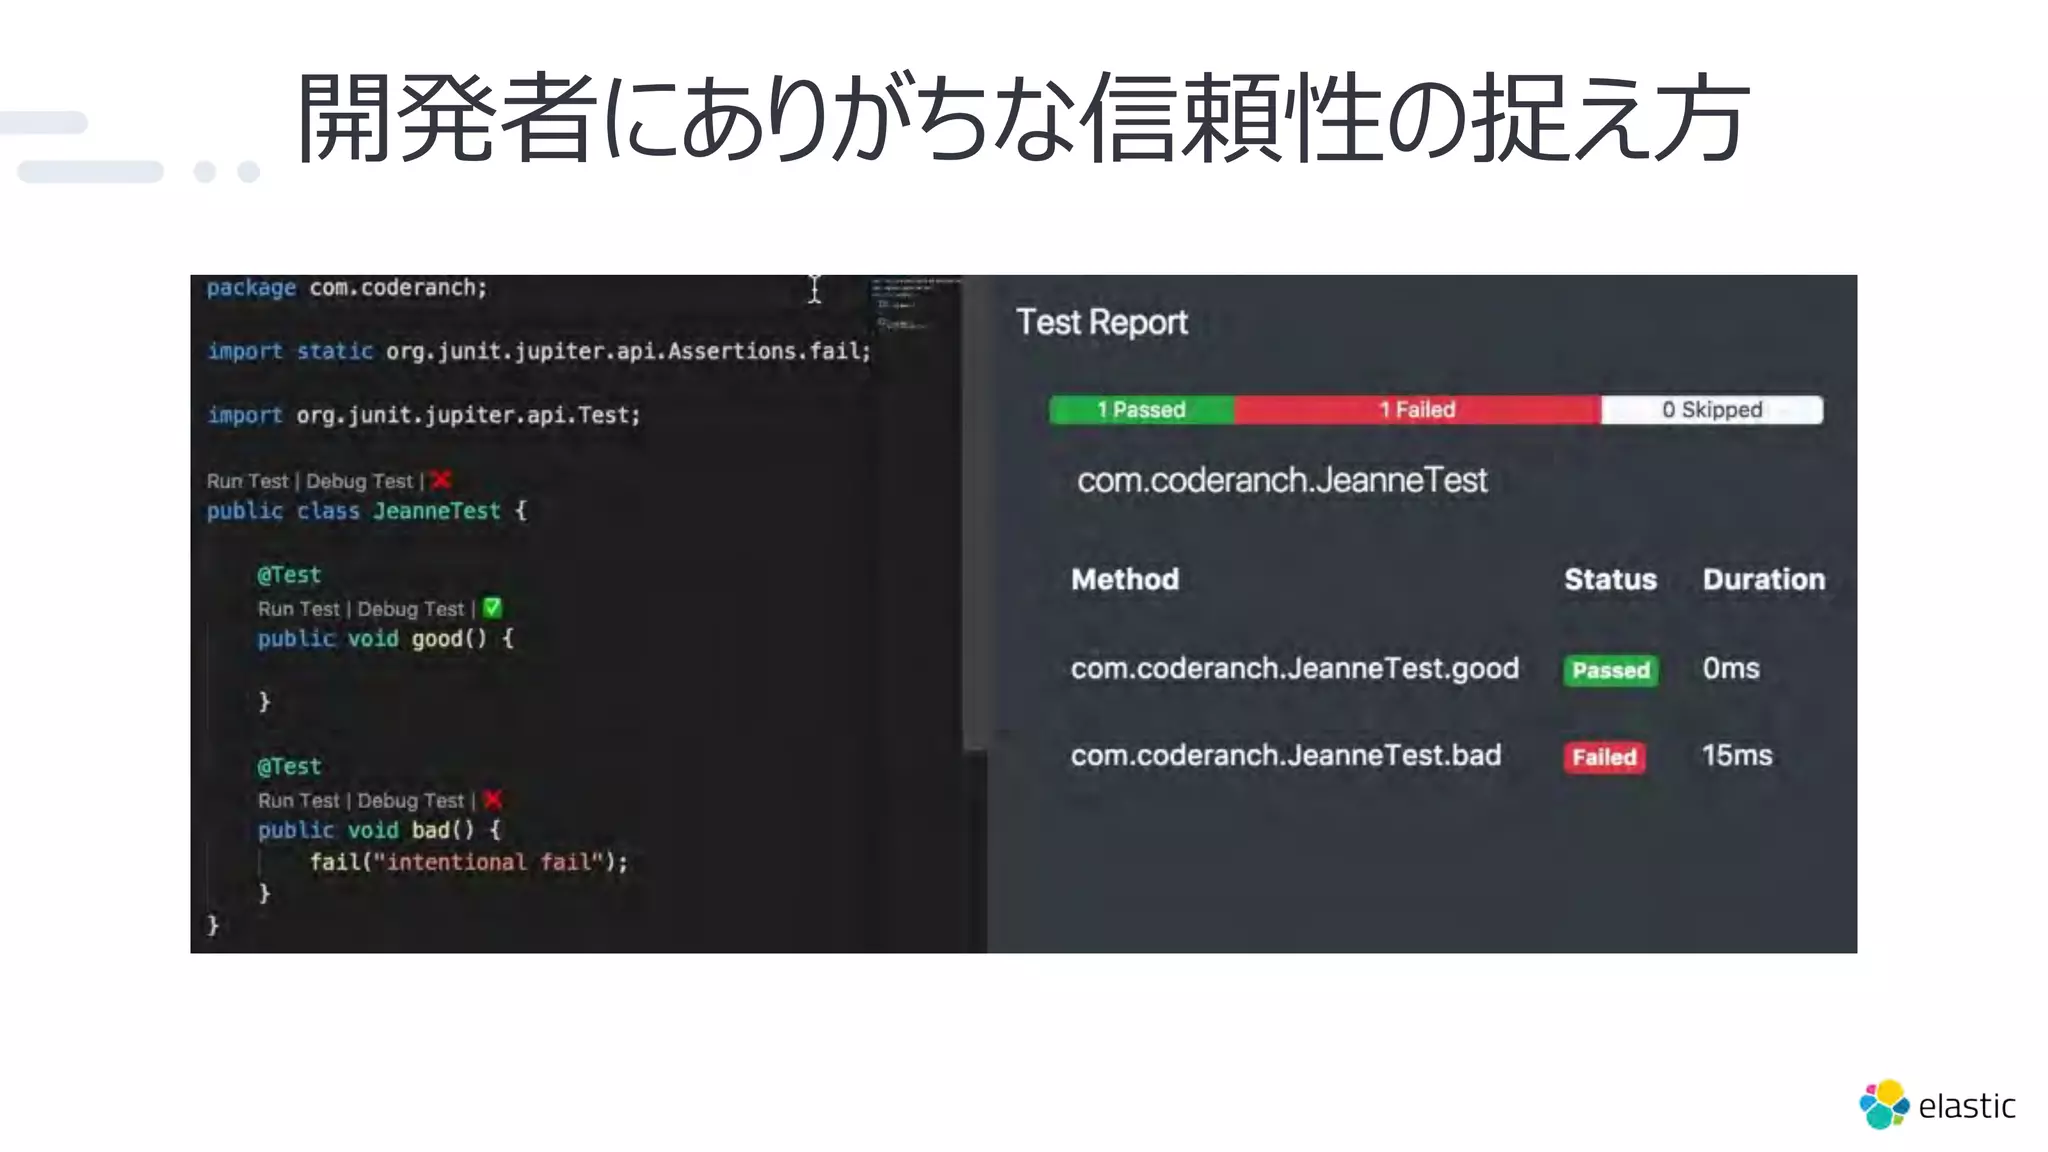
Task: Click the green Passed status badge
Action: 1610,670
